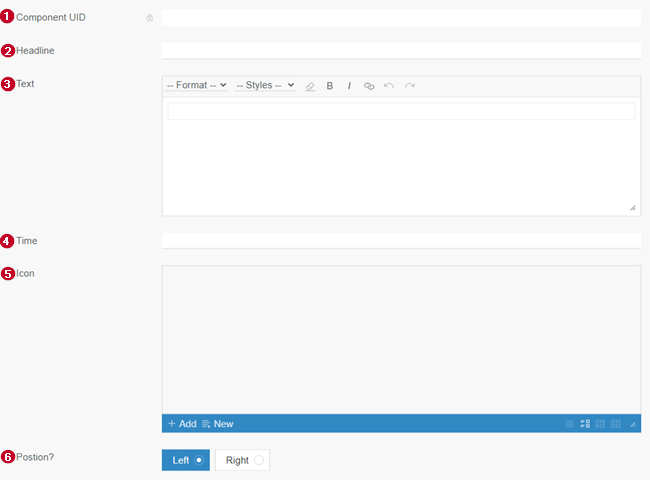Focus the Component UID input field
This screenshot has width=650, height=480.
coord(401,18)
